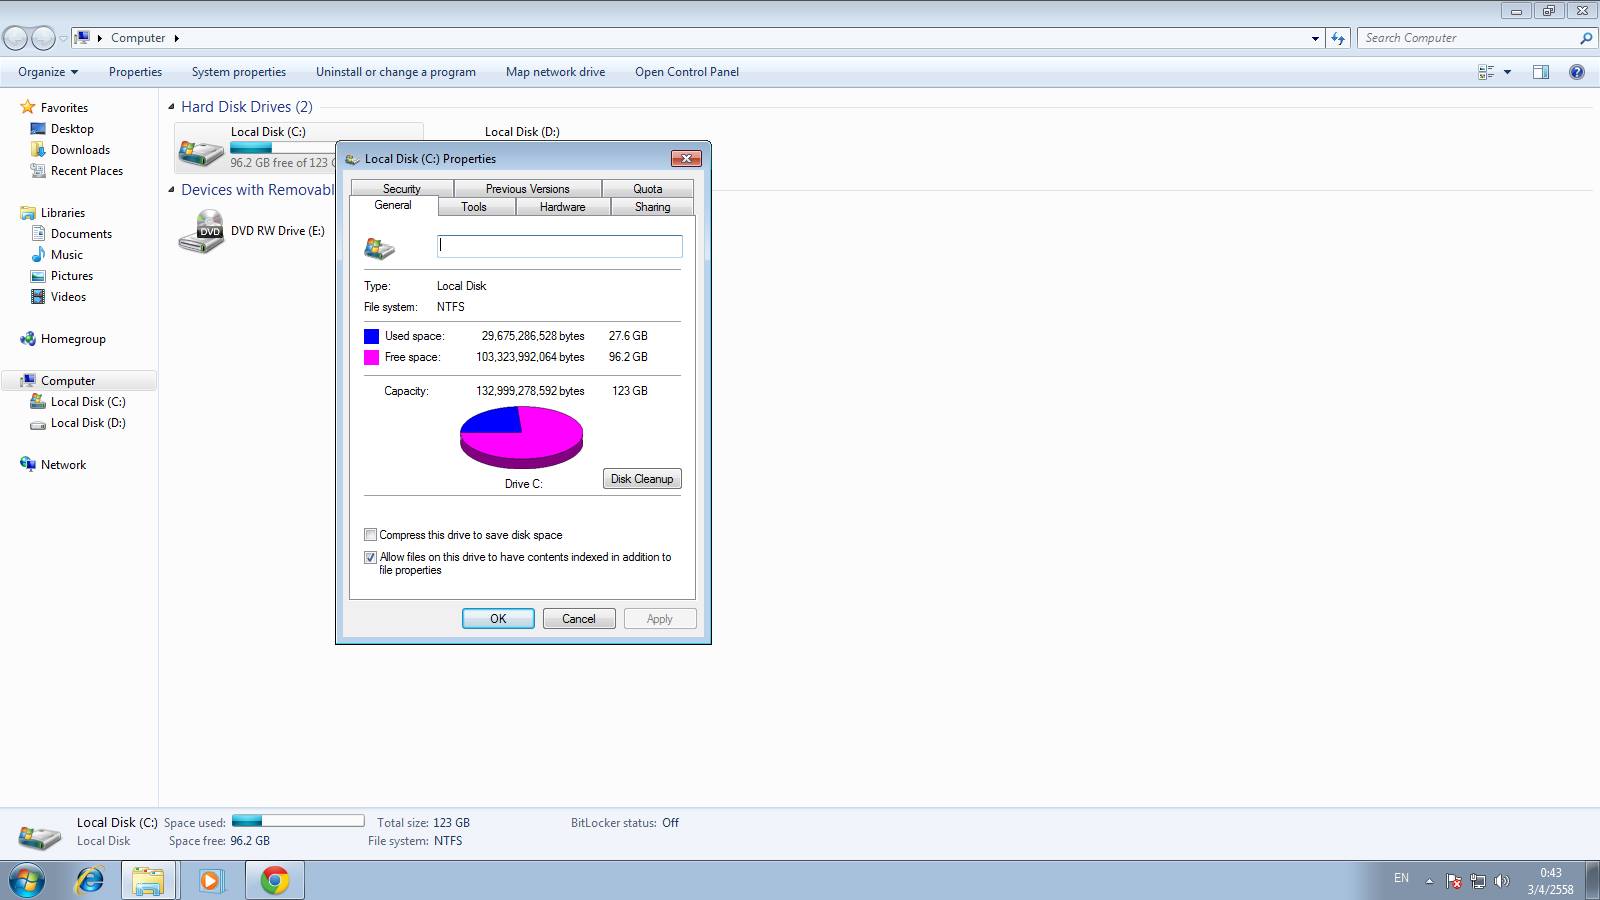Enable Compress this drive checkbox

370,535
